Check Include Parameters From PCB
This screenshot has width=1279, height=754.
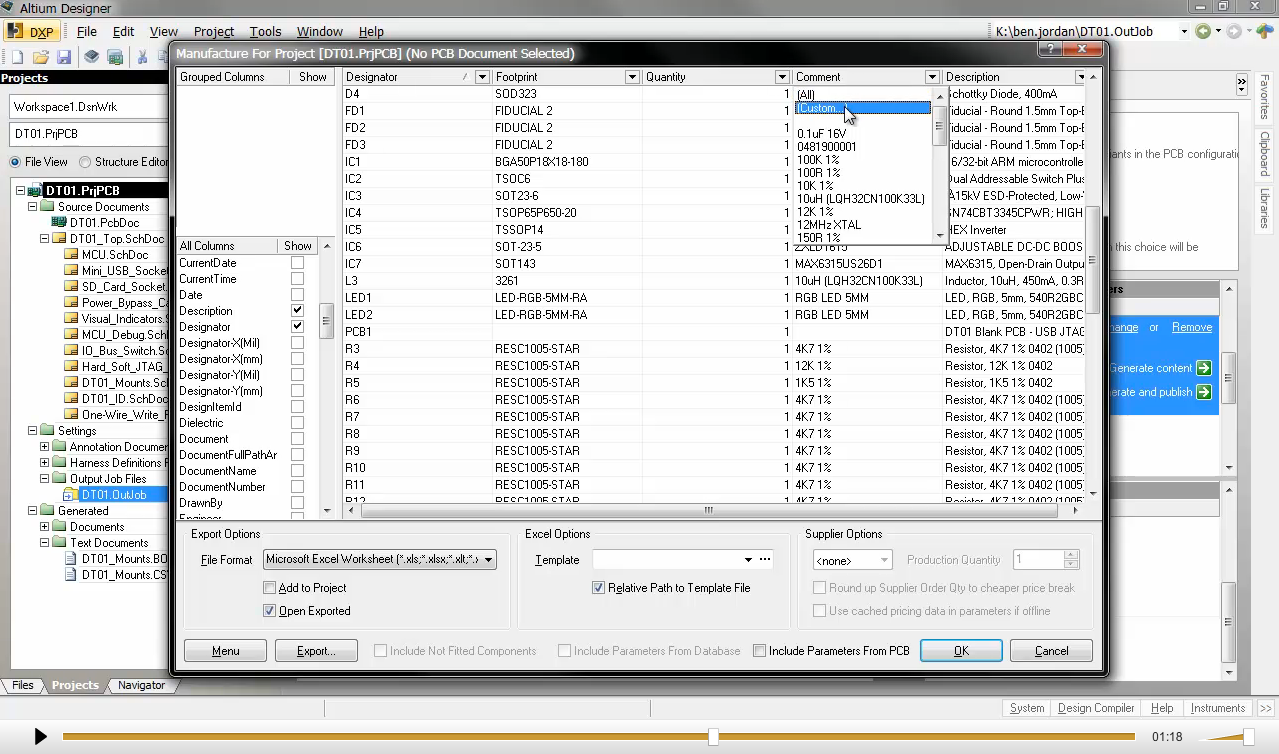(x=760, y=651)
